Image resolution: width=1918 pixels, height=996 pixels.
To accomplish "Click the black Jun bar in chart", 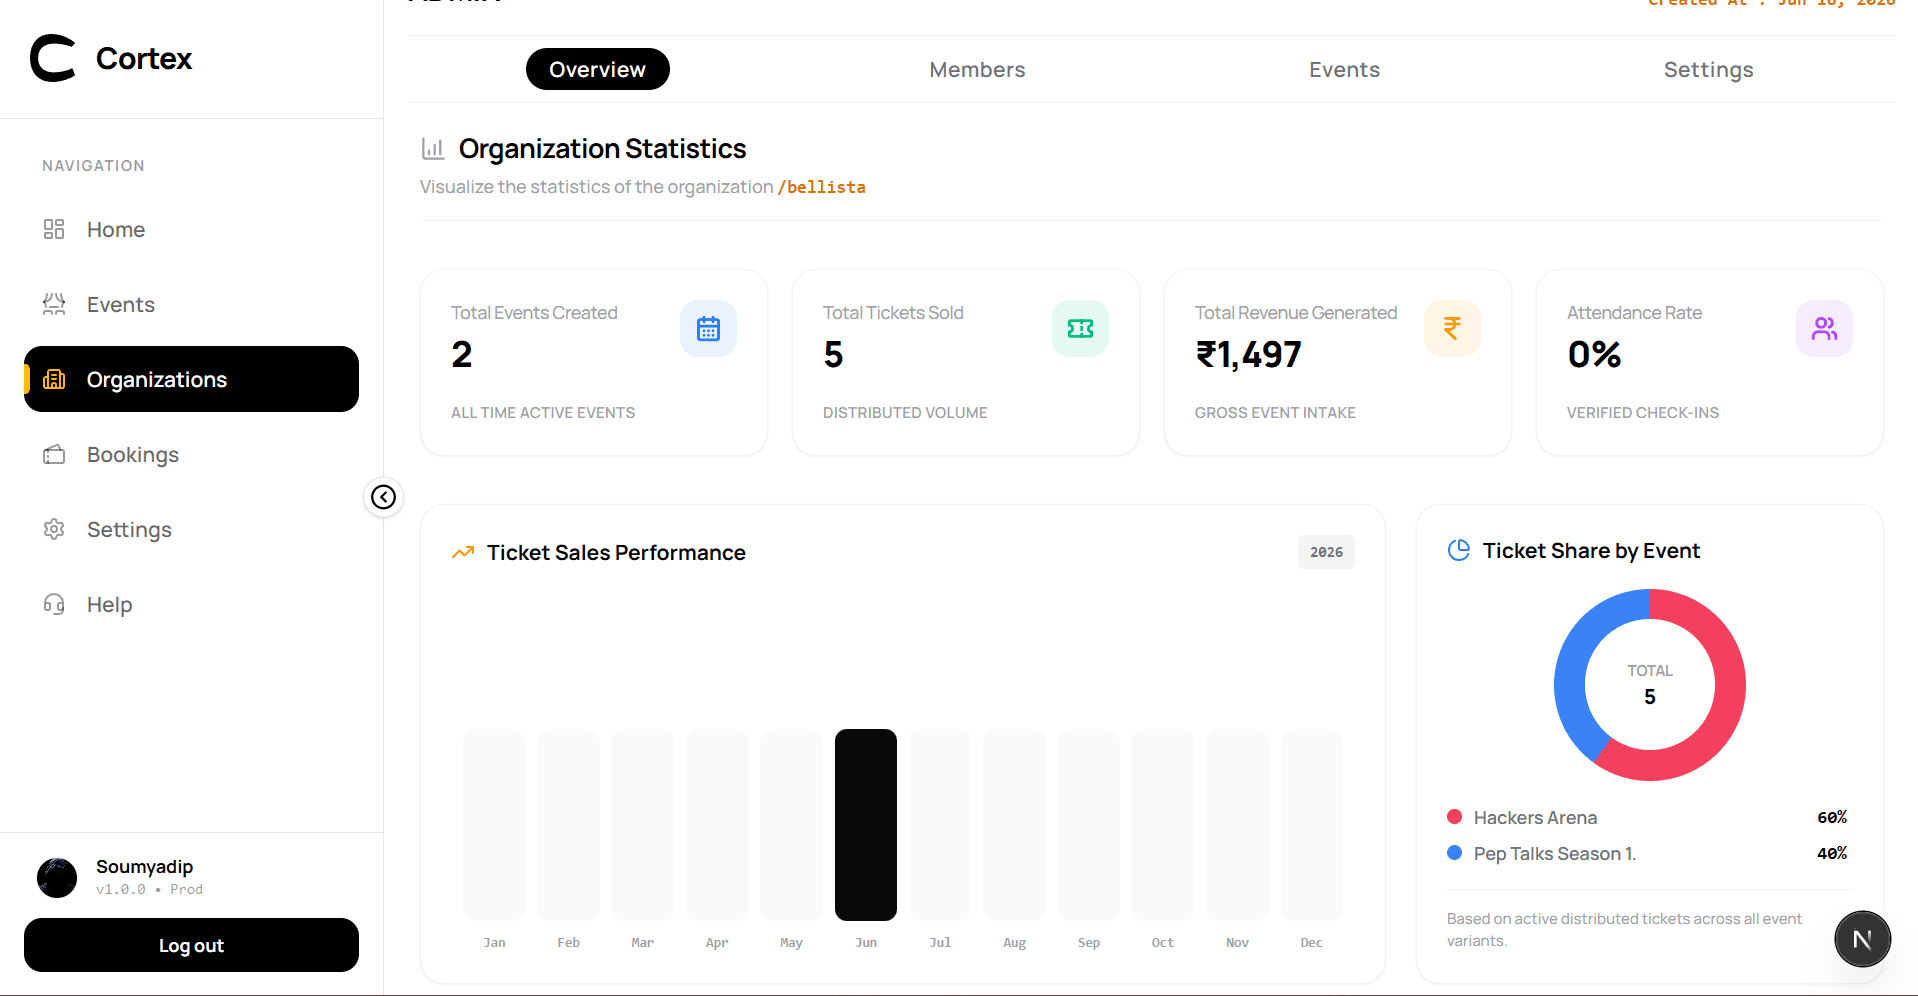I will 866,824.
